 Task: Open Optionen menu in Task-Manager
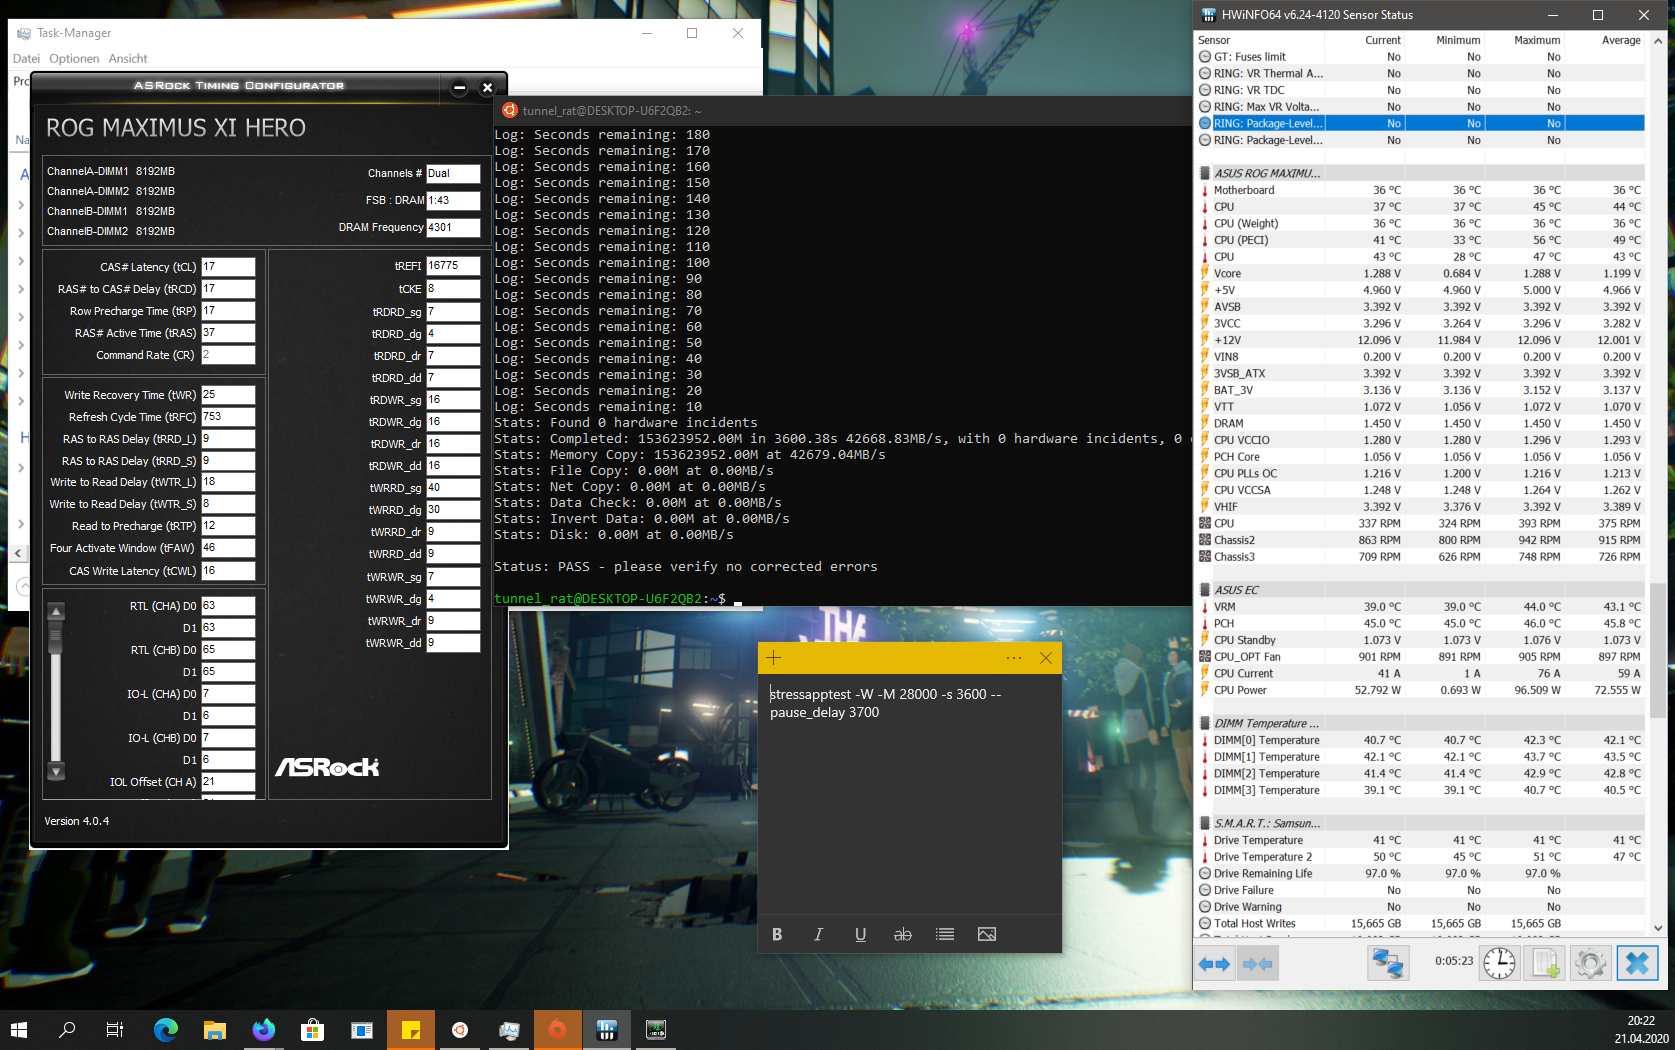74,58
